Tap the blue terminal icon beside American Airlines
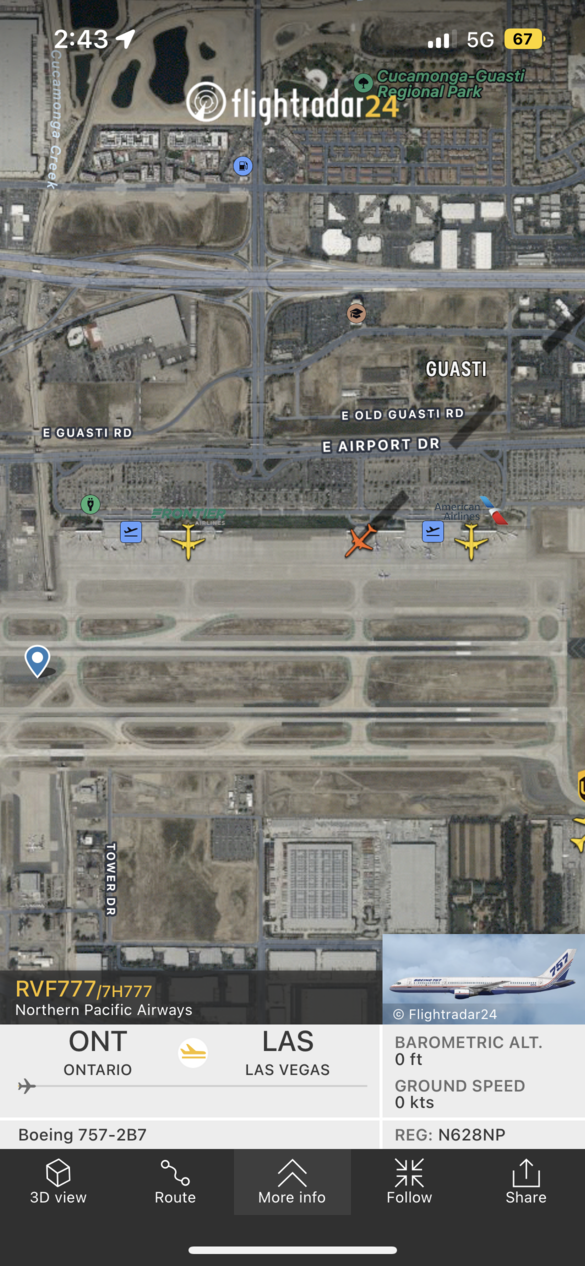Image resolution: width=585 pixels, height=1266 pixels. coord(432,531)
